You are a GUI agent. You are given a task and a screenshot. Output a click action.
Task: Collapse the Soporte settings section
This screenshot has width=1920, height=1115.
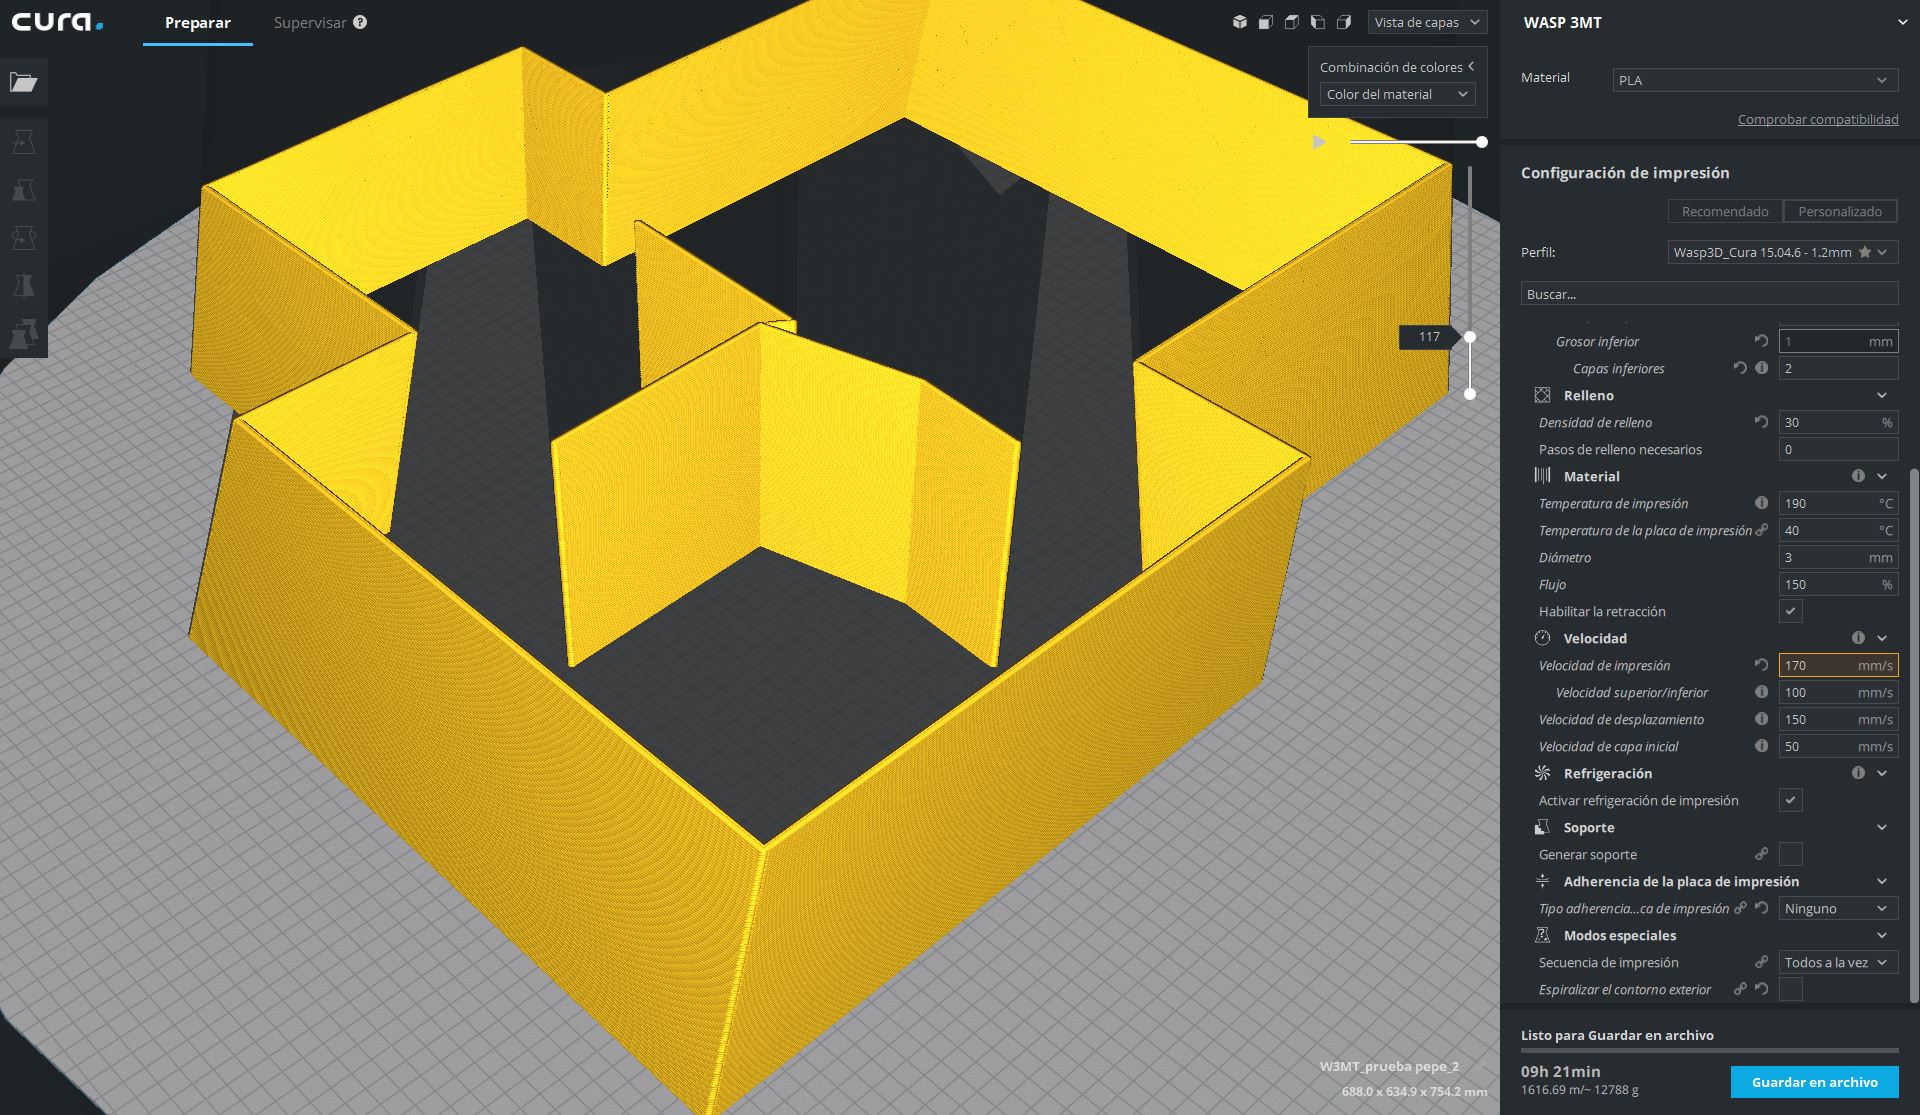click(1882, 827)
